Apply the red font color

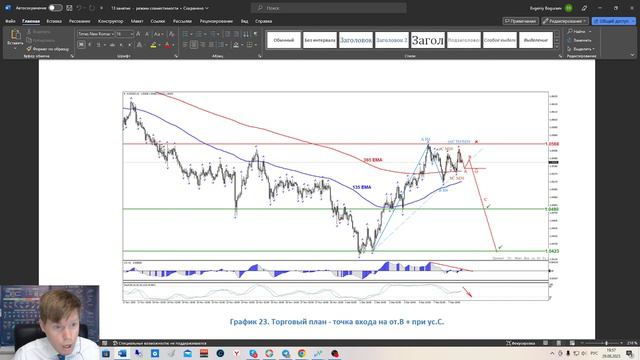coord(167,44)
